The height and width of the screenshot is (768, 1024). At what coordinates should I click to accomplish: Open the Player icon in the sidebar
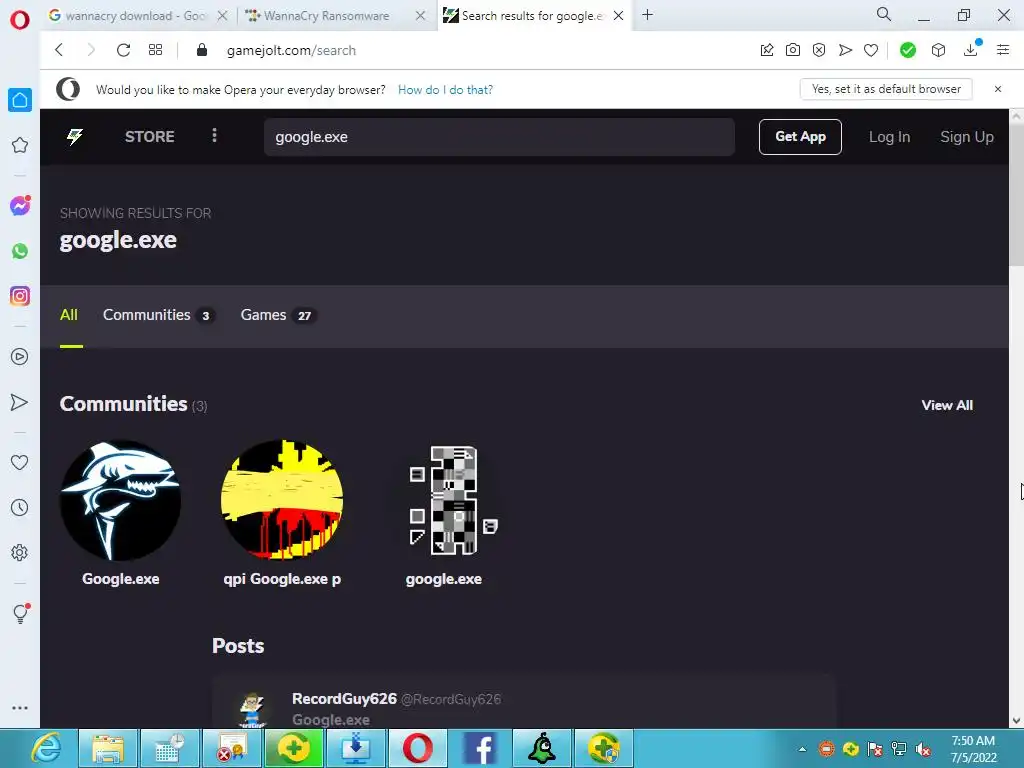[x=20, y=357]
